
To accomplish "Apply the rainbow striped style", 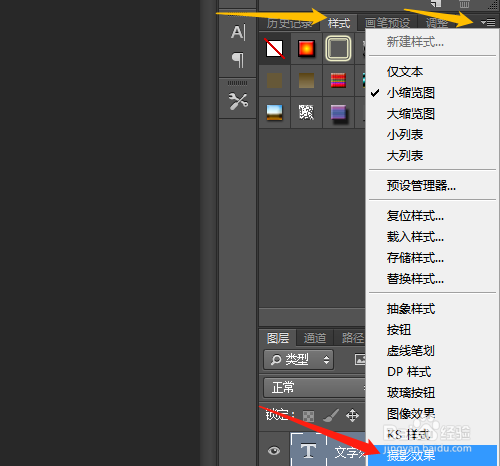I will pos(338,80).
